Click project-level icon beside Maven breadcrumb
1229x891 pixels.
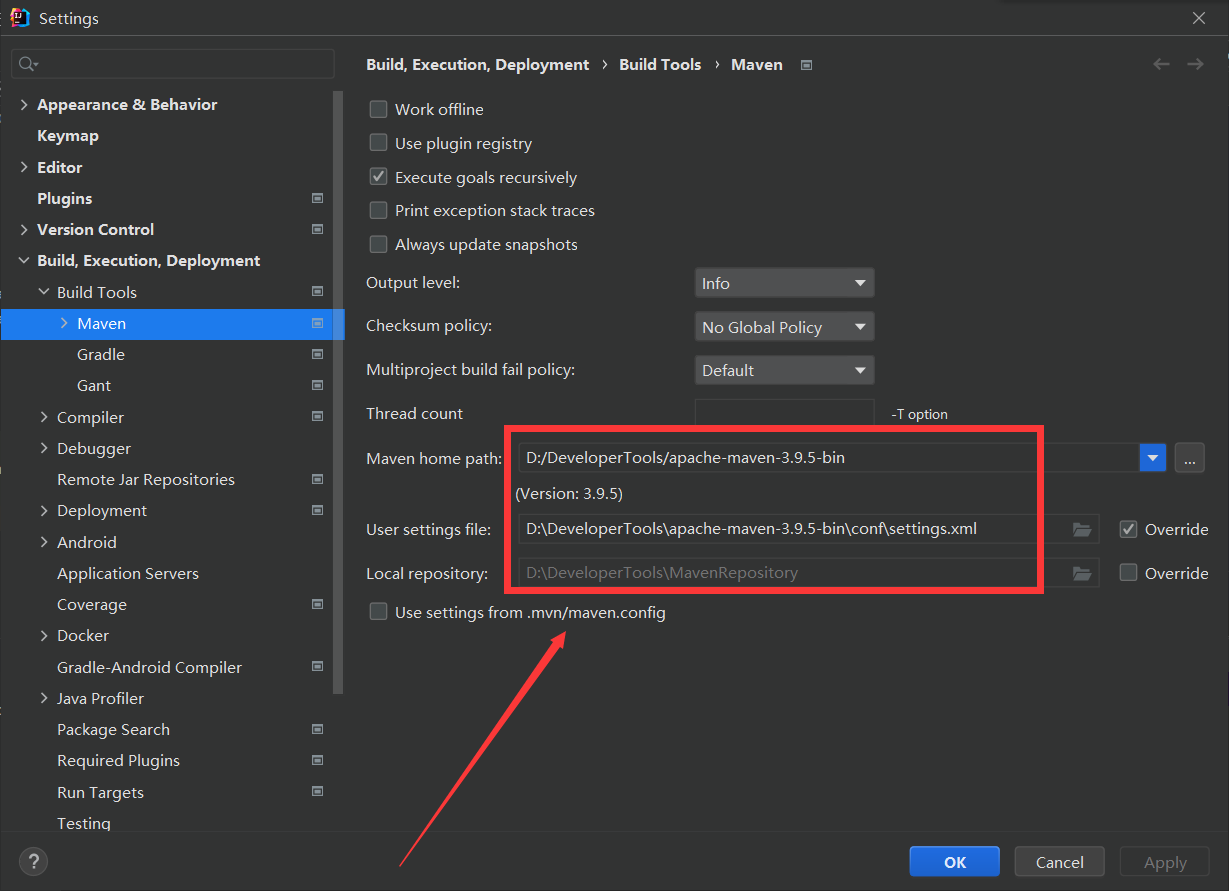pyautogui.click(x=806, y=65)
